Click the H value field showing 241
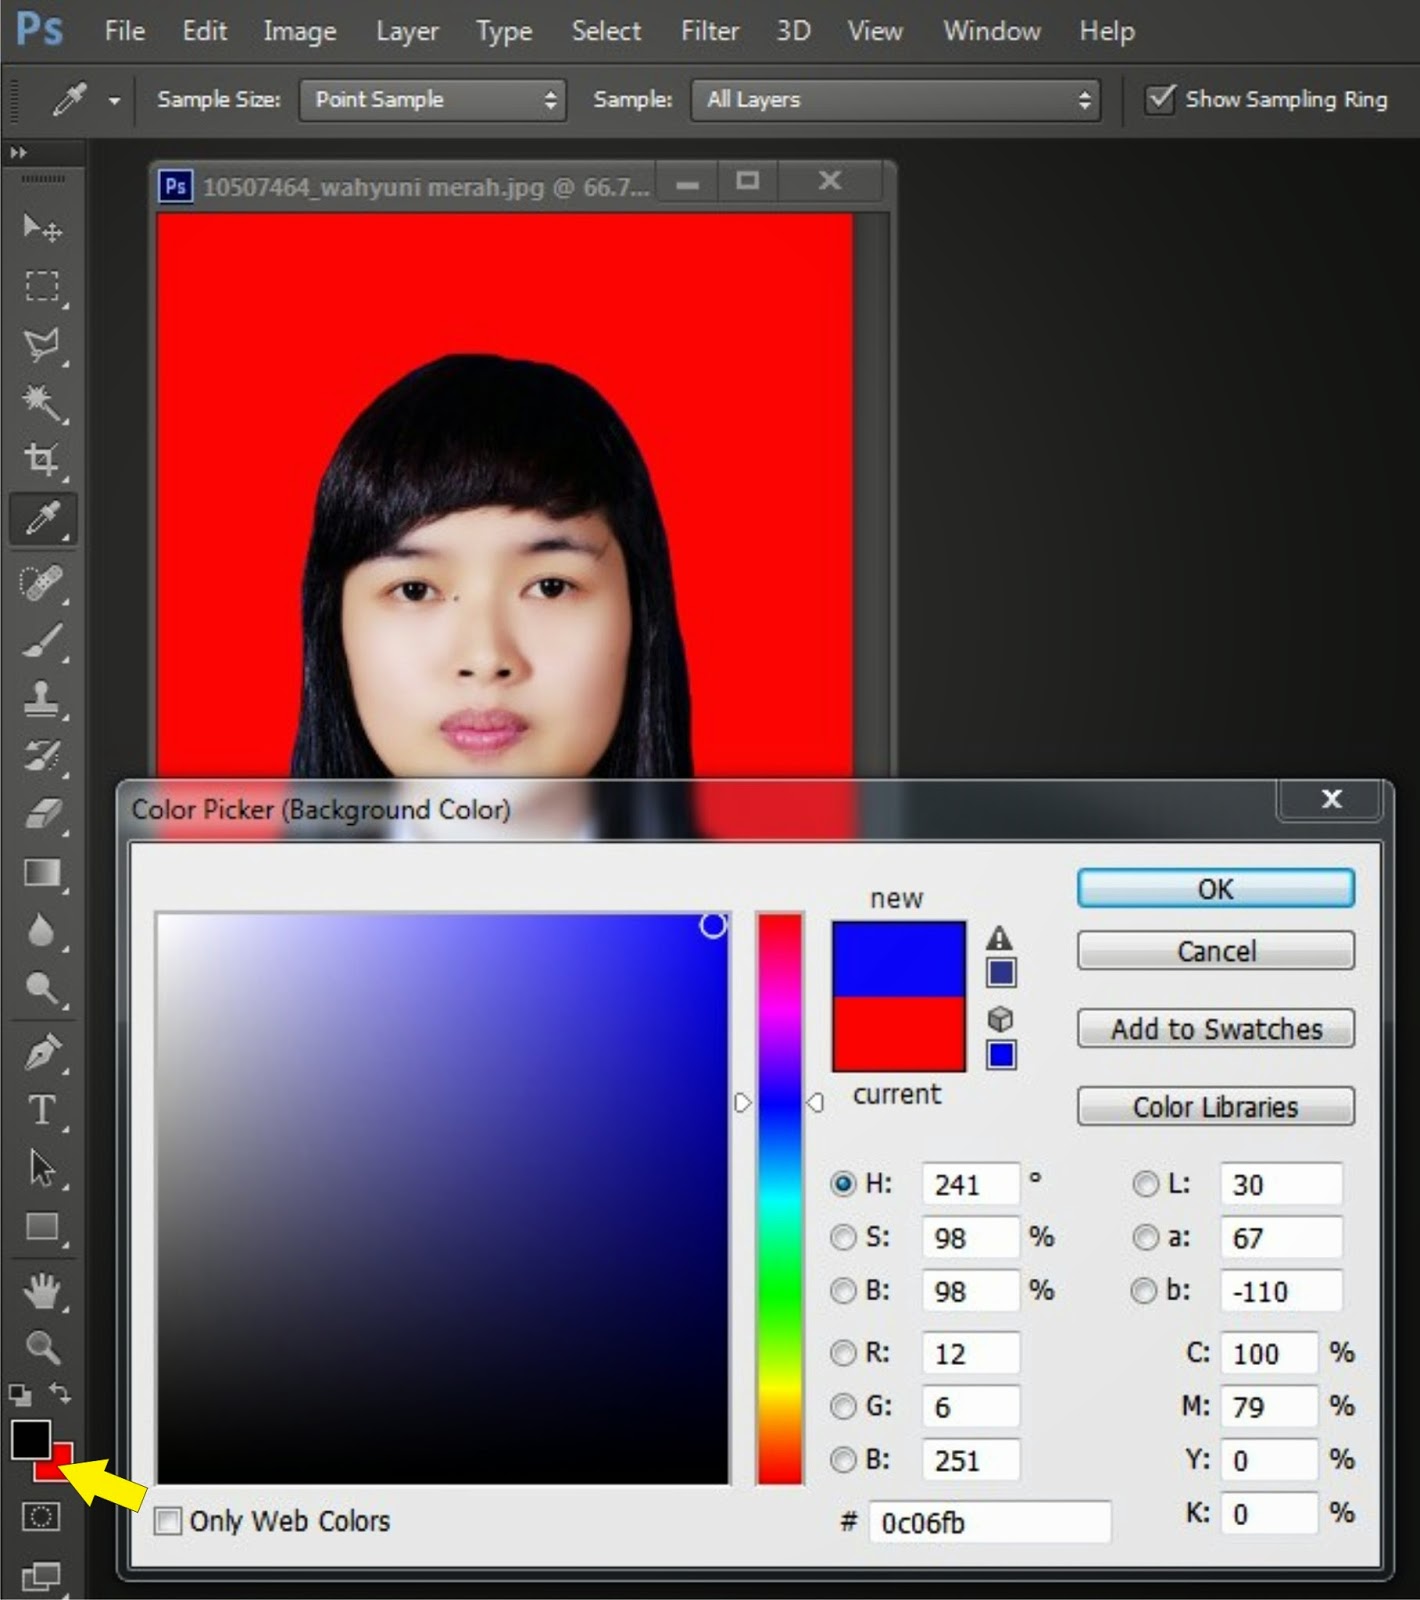Image resolution: width=1420 pixels, height=1600 pixels. pos(970,1184)
